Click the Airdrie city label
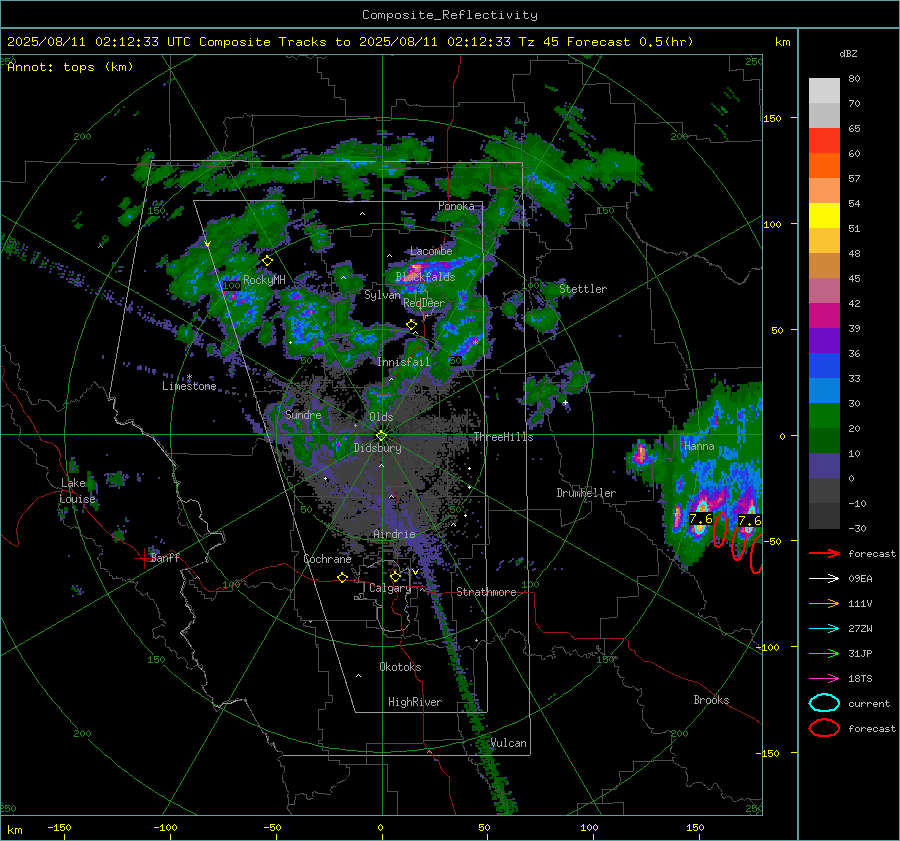The width and height of the screenshot is (900, 841). point(394,534)
